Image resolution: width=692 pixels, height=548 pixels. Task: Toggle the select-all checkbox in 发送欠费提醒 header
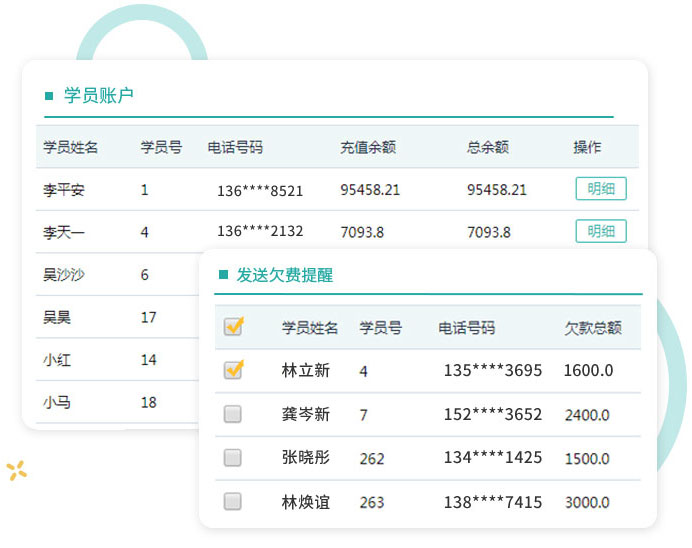tap(233, 327)
